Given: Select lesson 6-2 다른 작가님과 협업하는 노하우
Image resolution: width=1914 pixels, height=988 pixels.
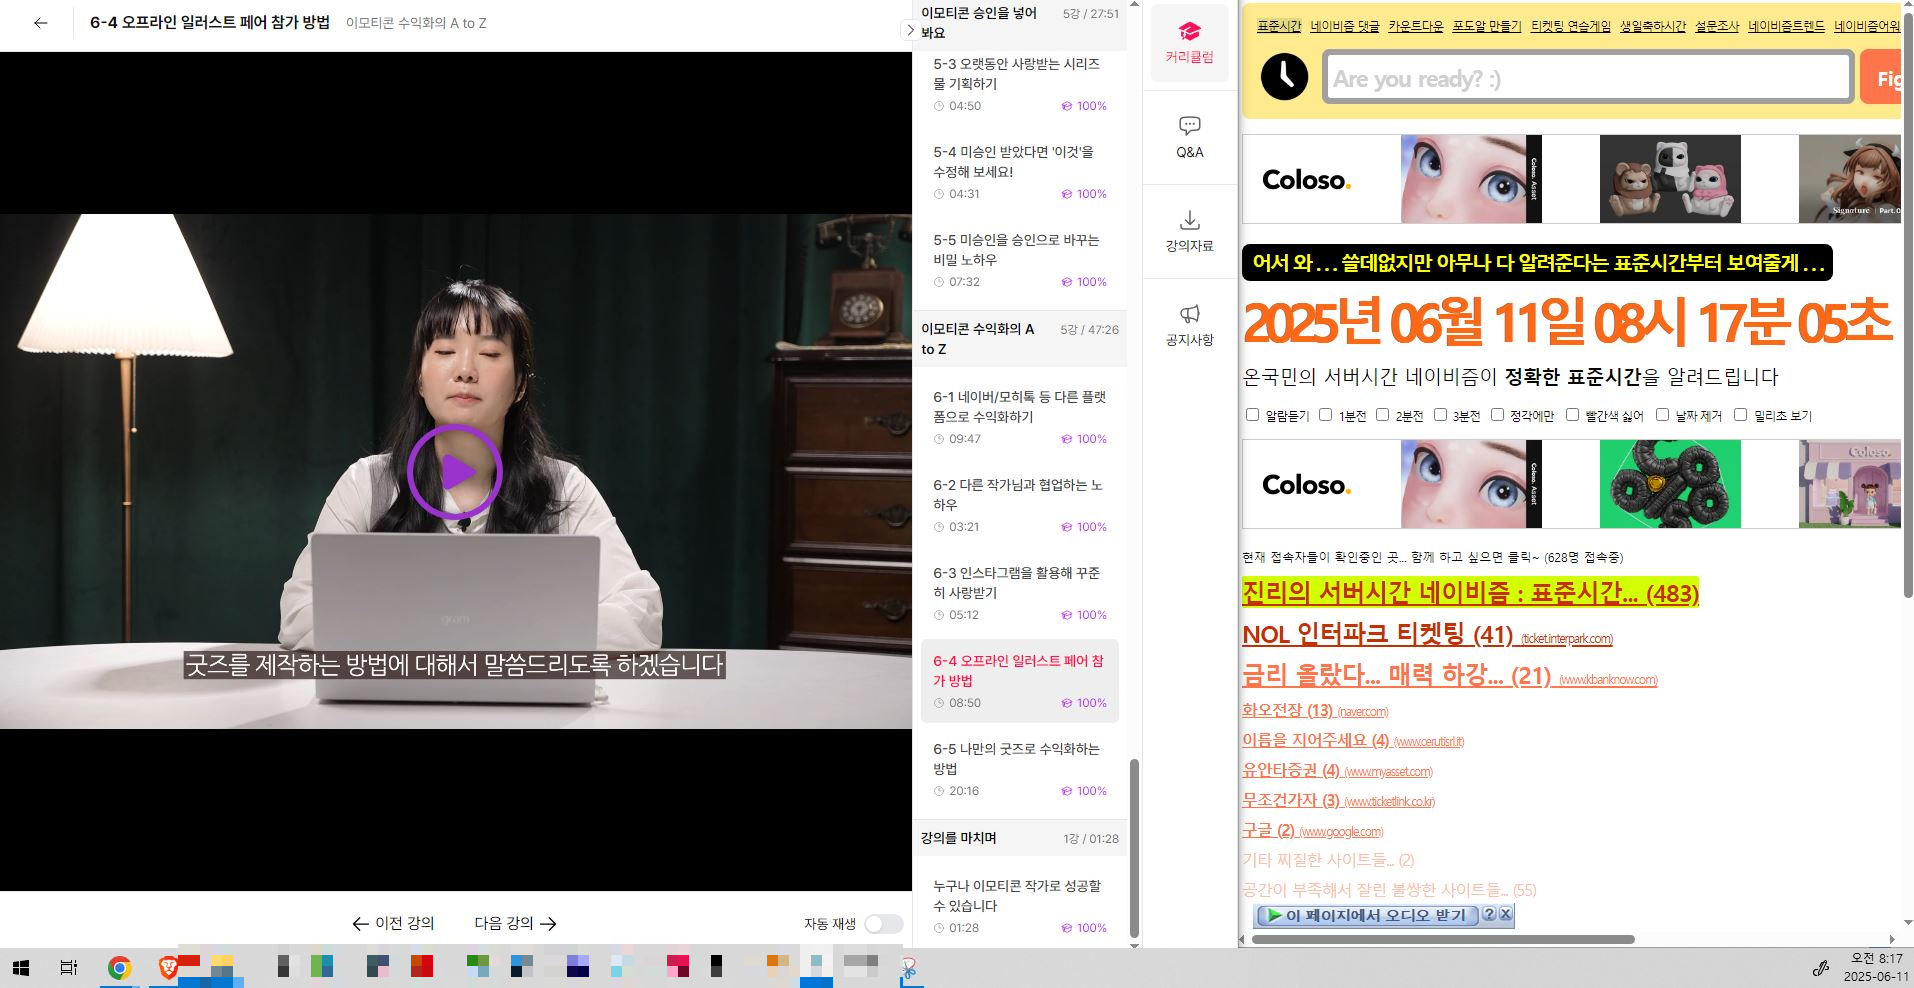Looking at the screenshot, I should (1019, 505).
